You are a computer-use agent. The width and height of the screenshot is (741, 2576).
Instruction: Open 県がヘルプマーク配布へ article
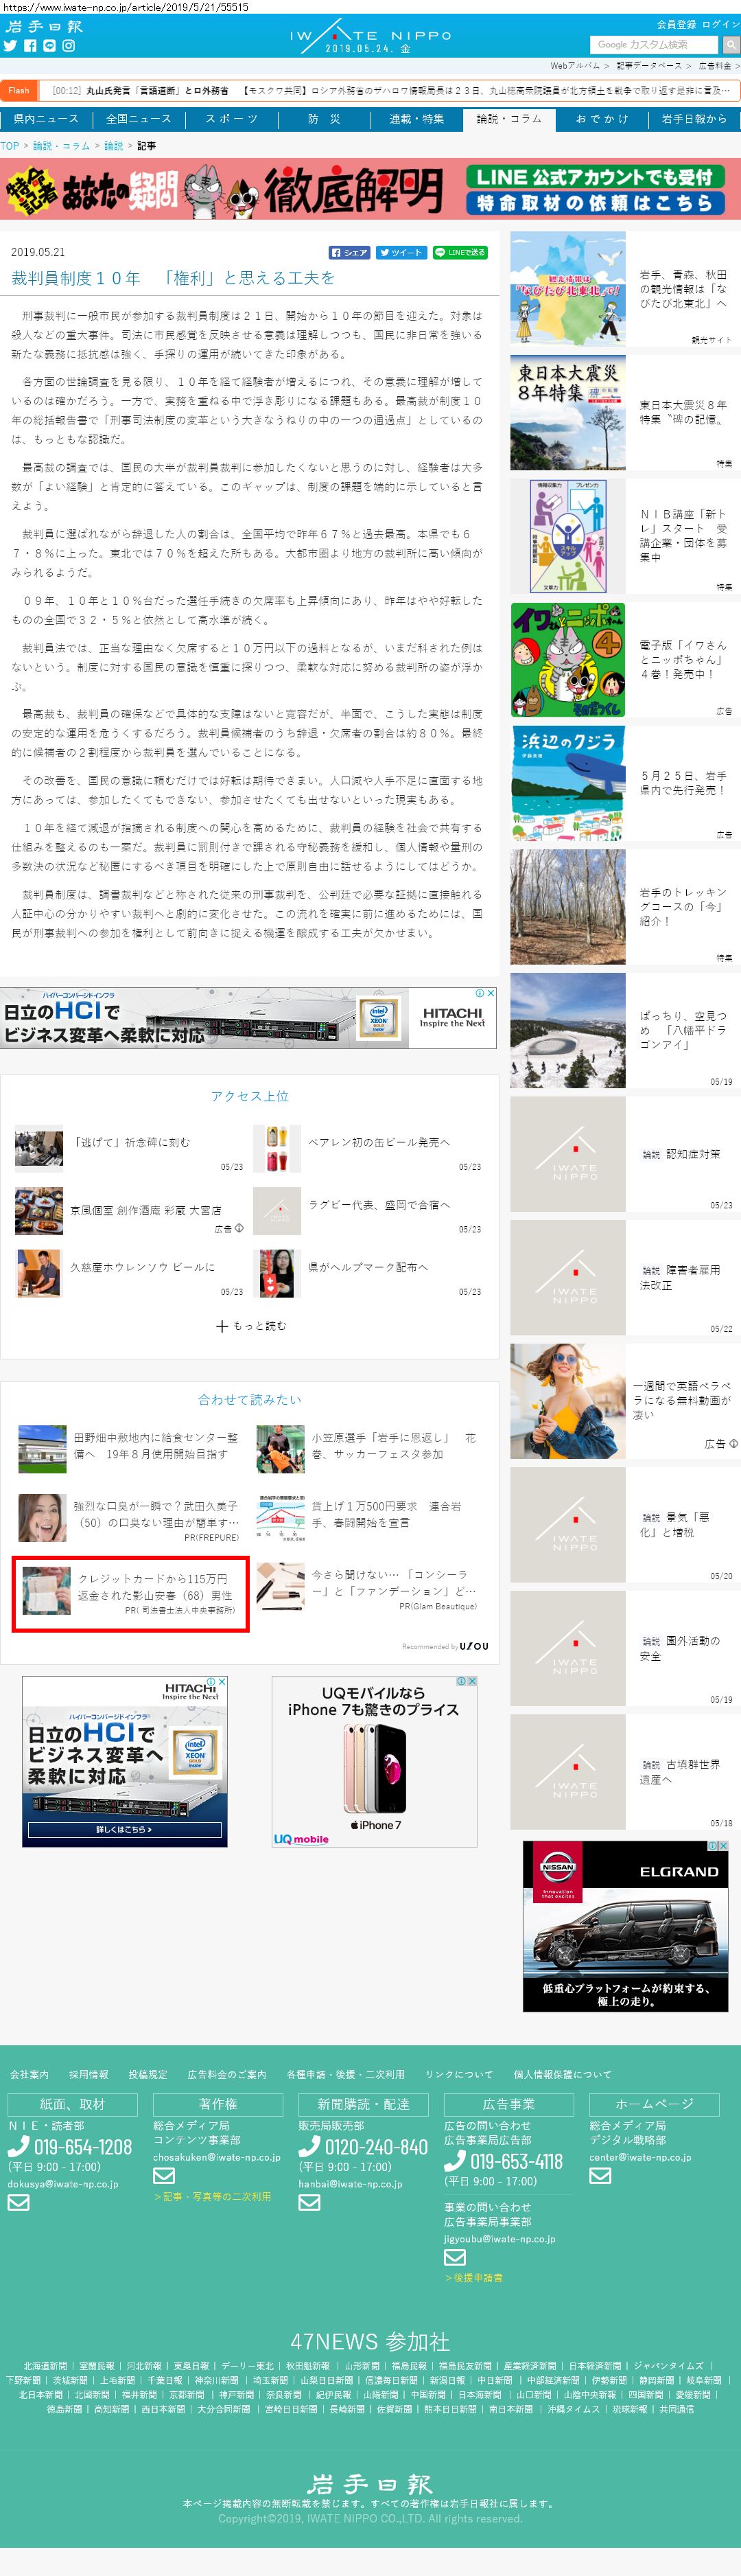[x=368, y=1267]
